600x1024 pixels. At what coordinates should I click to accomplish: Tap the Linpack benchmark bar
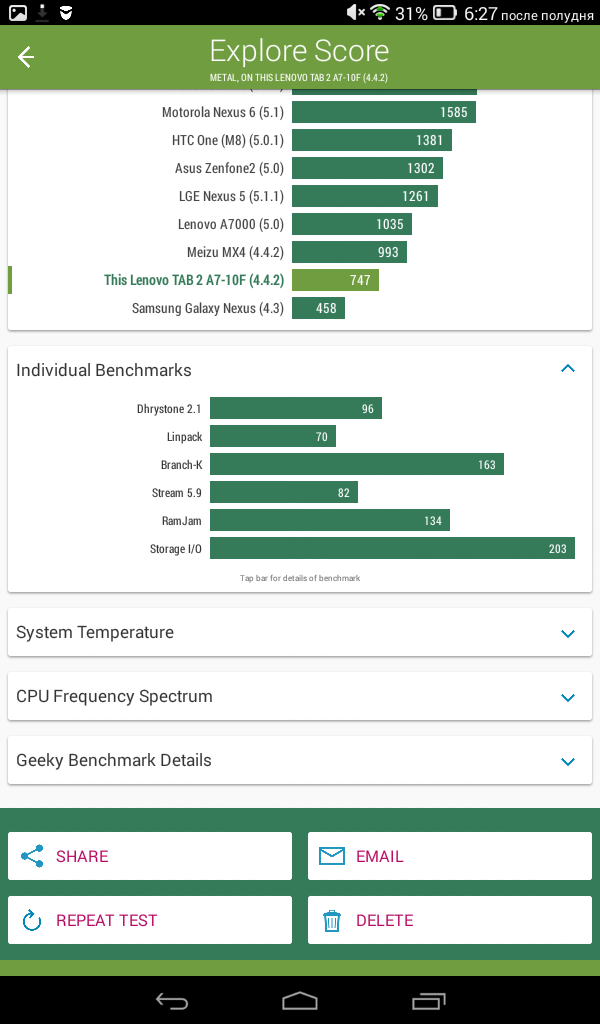tap(273, 436)
